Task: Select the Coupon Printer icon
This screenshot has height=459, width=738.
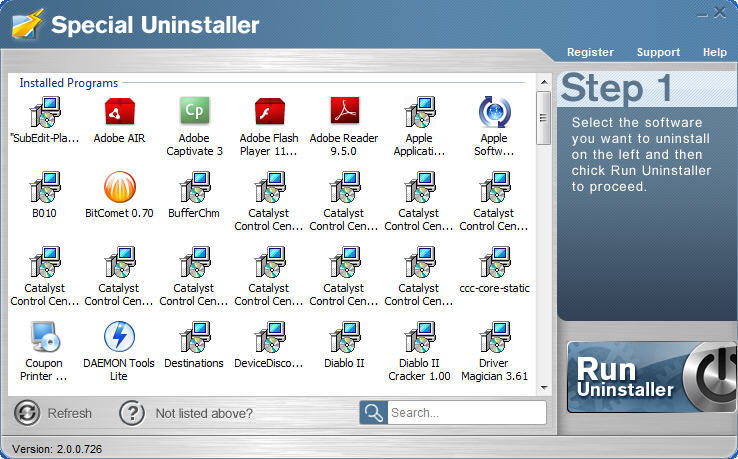Action: [45, 337]
